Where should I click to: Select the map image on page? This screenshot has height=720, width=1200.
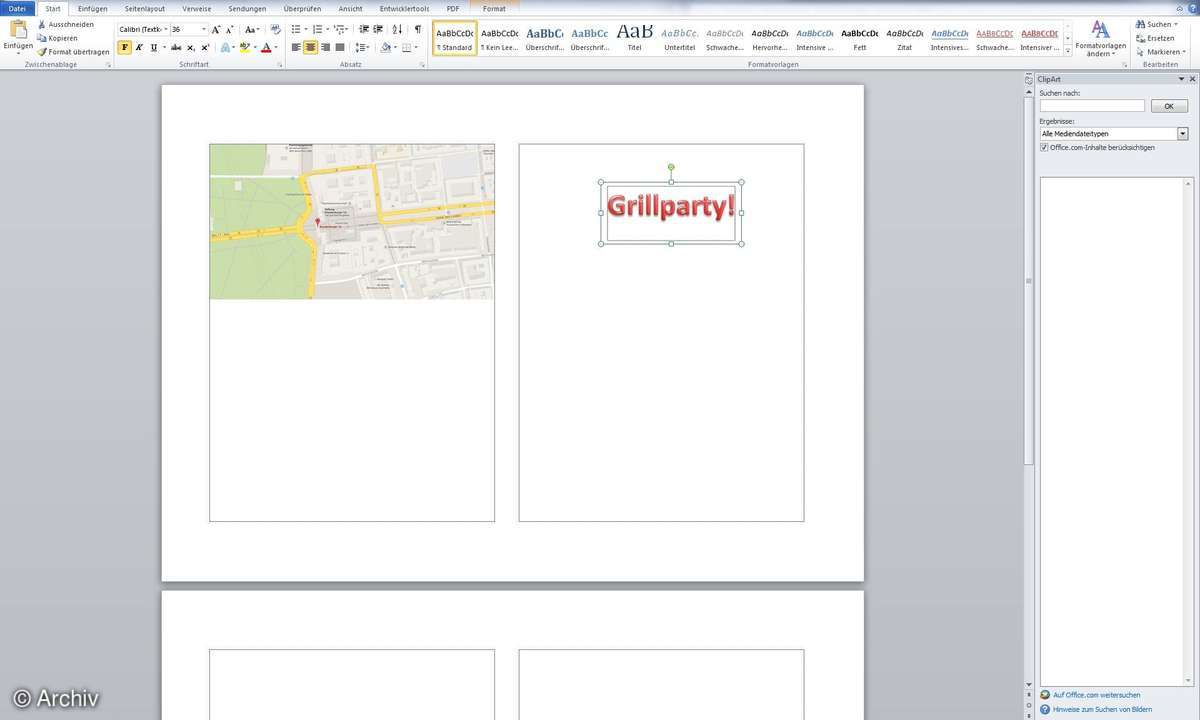pyautogui.click(x=352, y=221)
